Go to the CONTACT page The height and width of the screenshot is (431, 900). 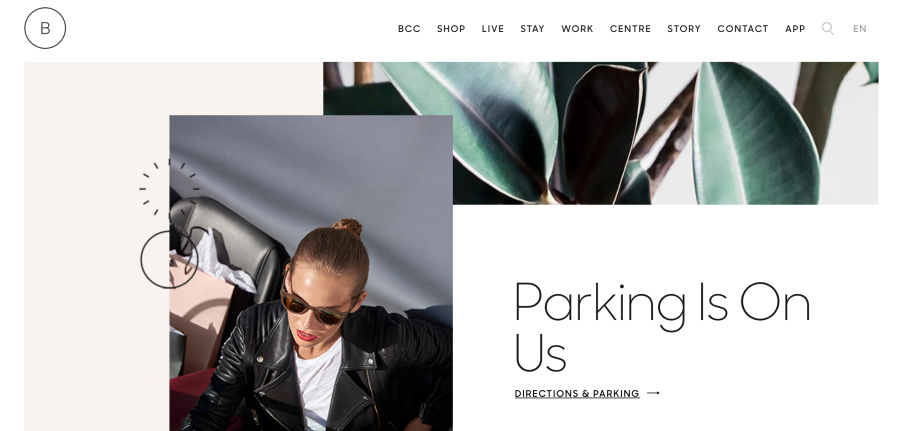click(x=743, y=29)
